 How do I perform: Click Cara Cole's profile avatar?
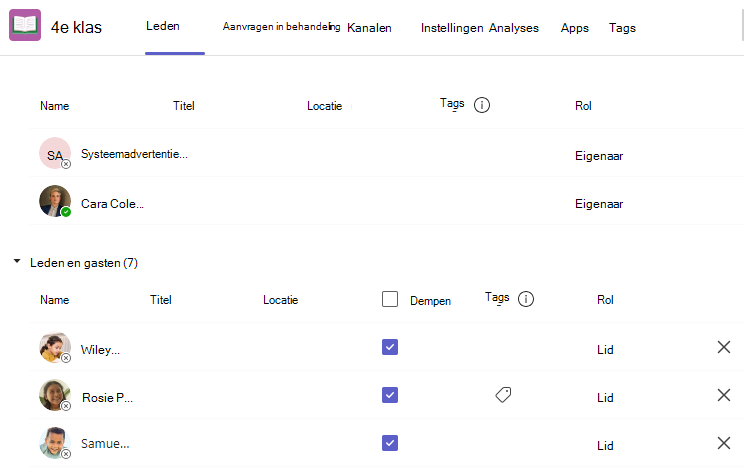[x=55, y=201]
